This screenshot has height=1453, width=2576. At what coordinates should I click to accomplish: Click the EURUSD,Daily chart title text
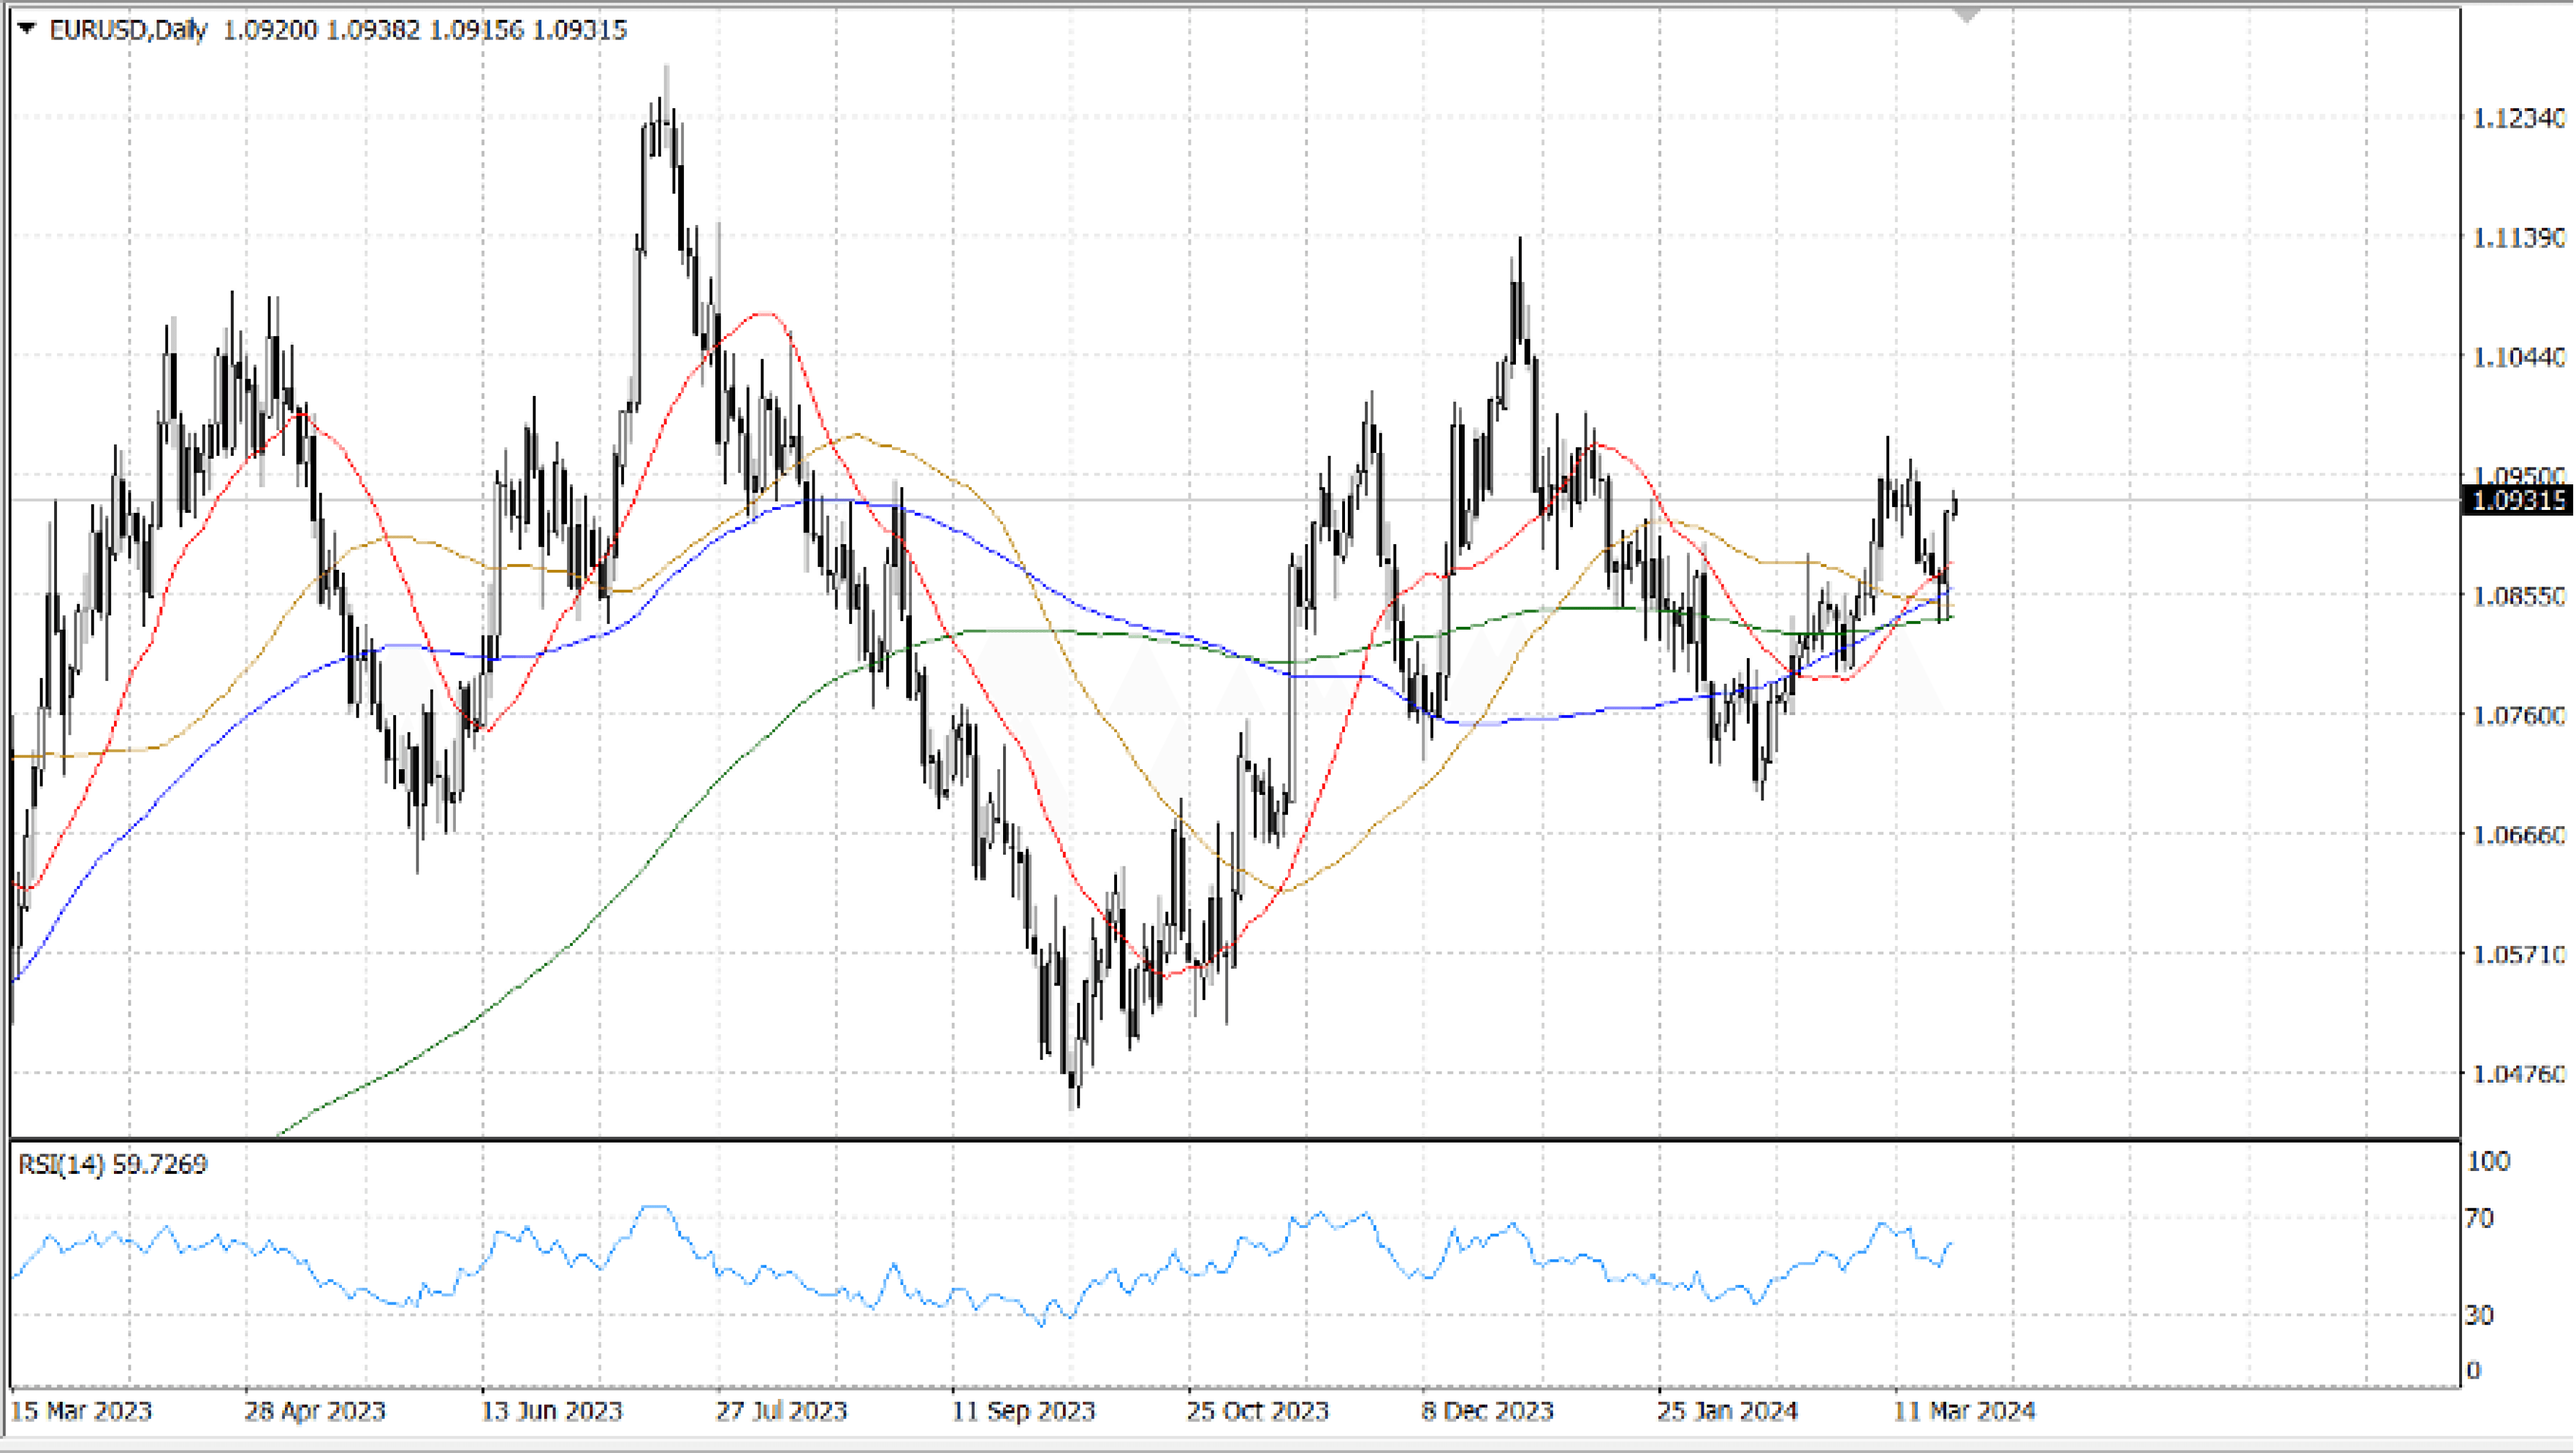[x=127, y=30]
